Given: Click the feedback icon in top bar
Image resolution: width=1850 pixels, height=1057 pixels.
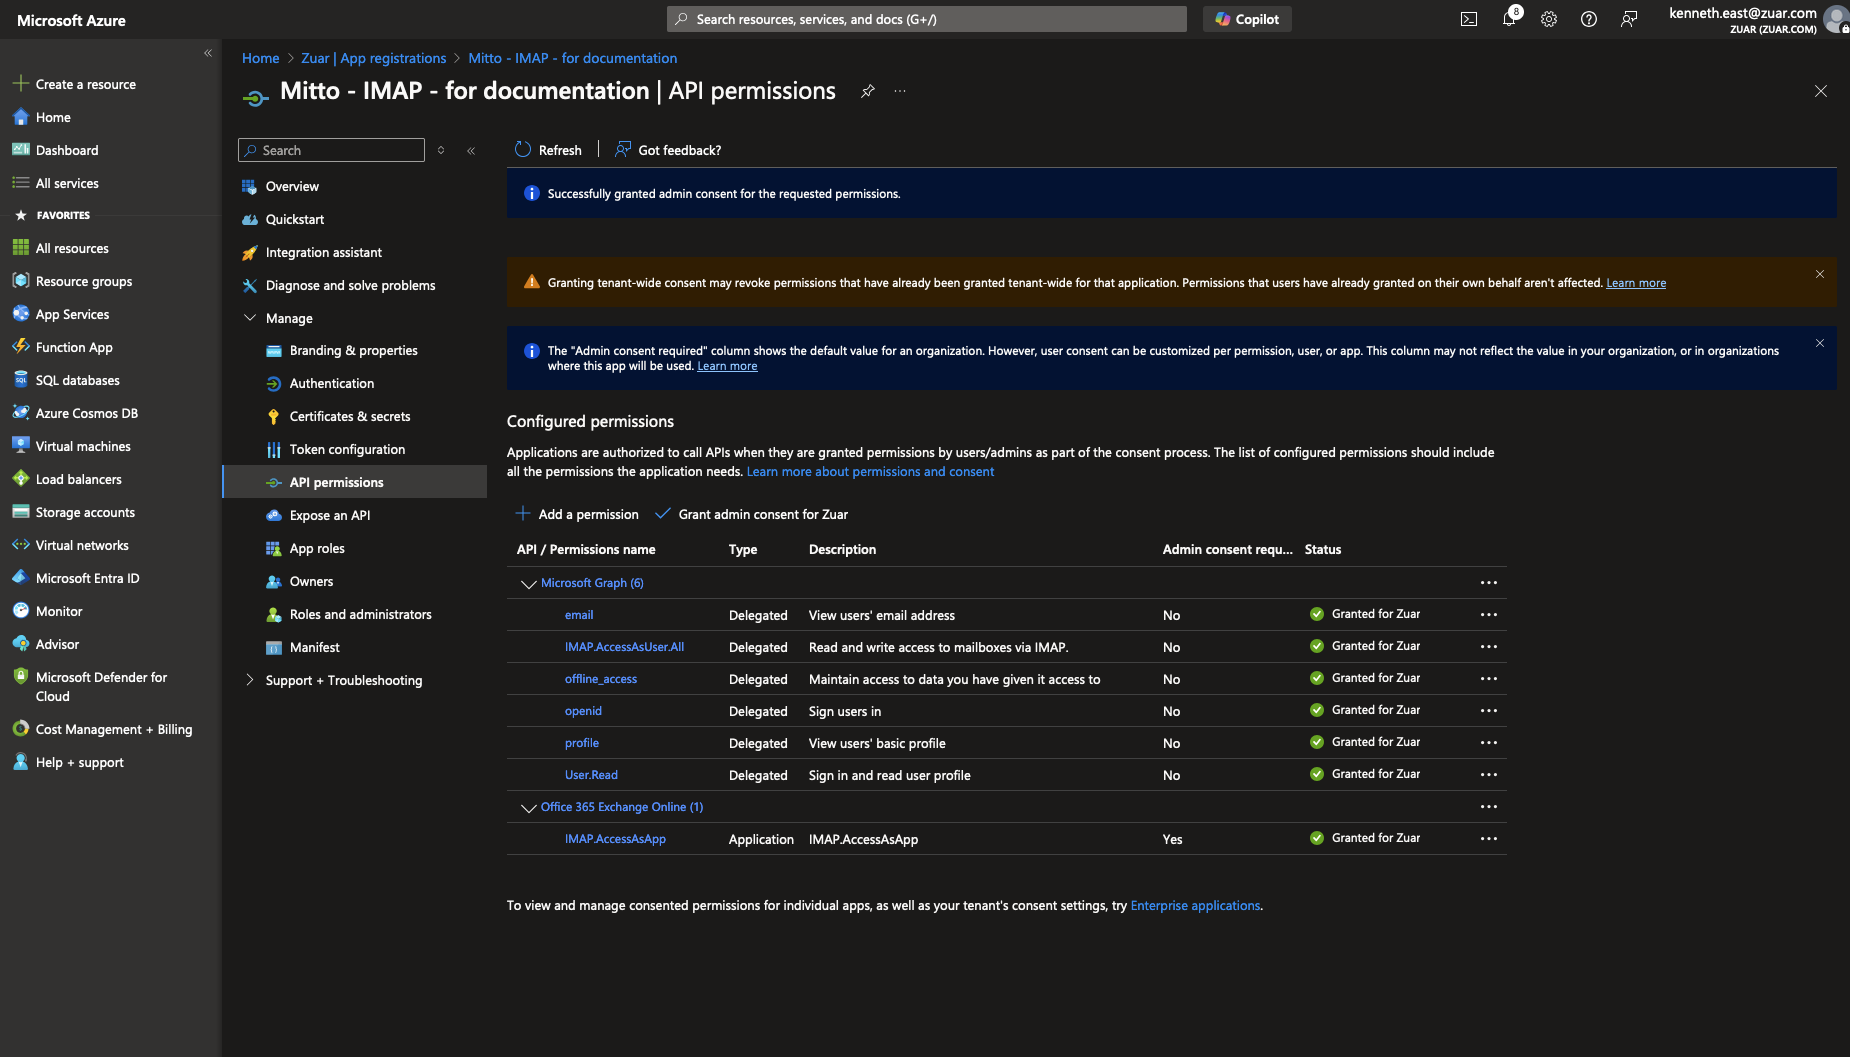Looking at the screenshot, I should pos(1629,19).
